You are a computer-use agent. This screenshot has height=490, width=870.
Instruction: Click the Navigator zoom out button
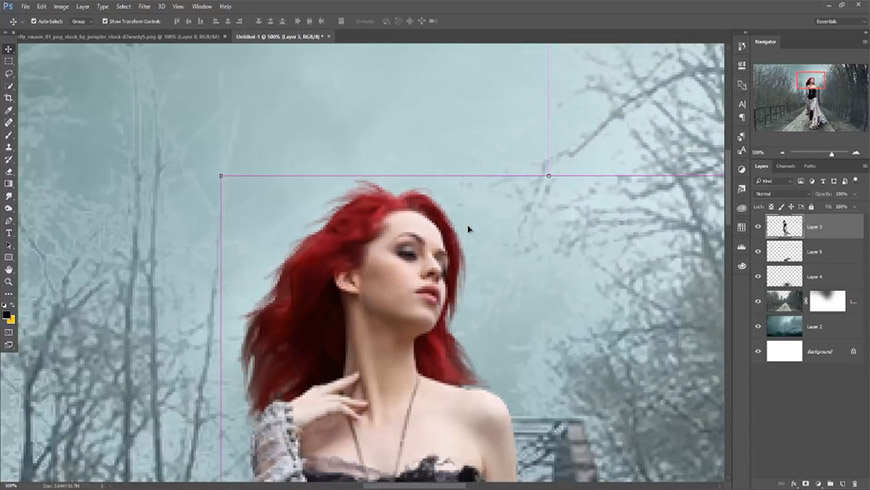(x=782, y=153)
